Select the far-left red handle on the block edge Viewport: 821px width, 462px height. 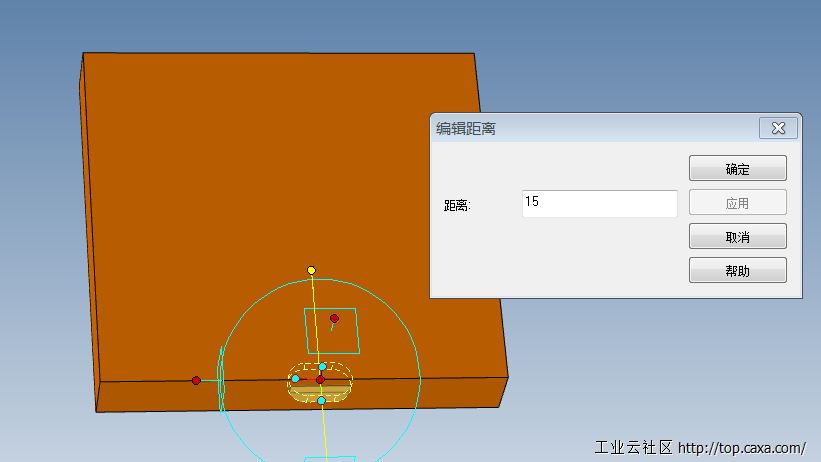coord(196,380)
